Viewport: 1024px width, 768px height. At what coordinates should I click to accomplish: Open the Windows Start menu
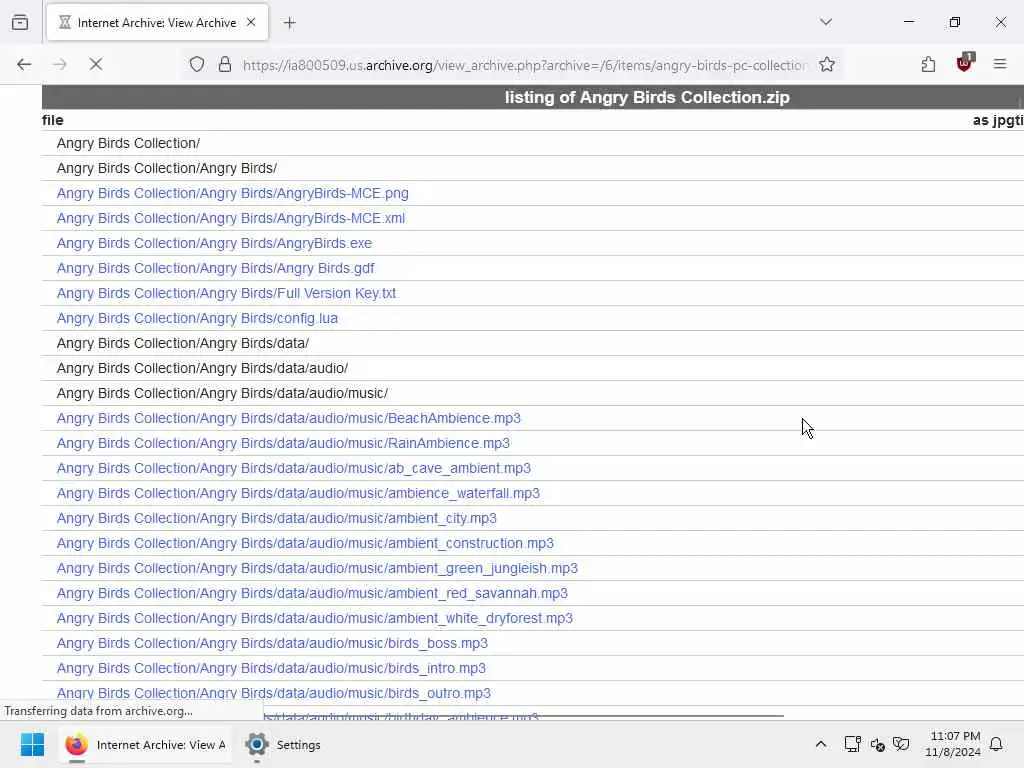[x=32, y=744]
